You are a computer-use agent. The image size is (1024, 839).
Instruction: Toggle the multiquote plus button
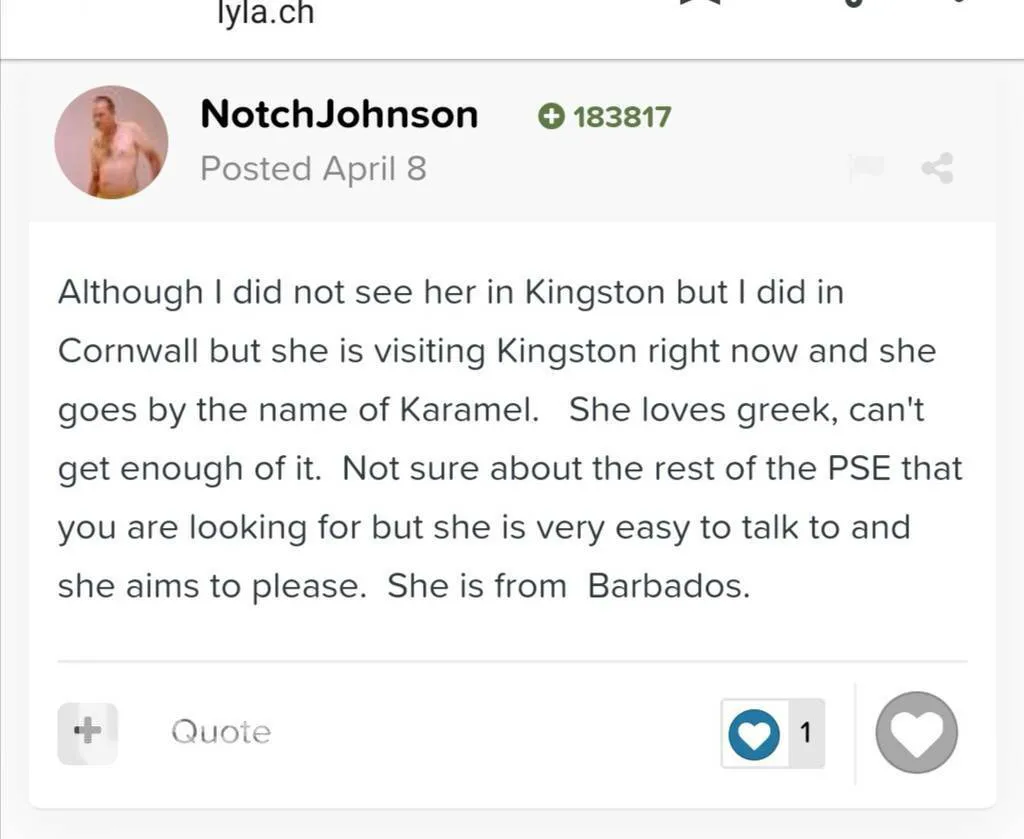click(87, 733)
